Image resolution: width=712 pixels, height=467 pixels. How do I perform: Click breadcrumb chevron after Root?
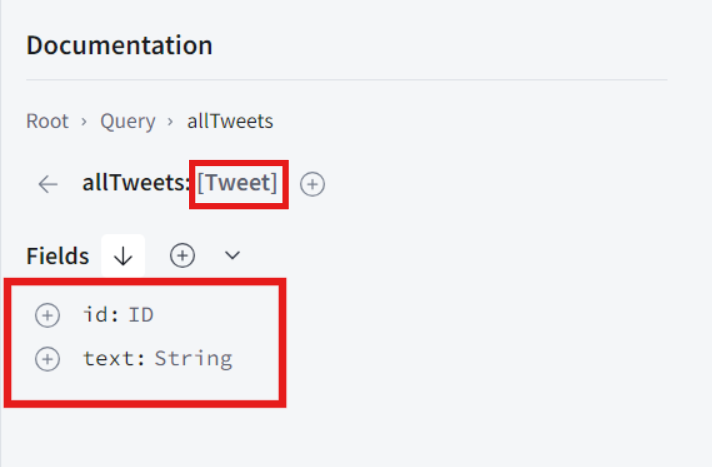tap(84, 122)
